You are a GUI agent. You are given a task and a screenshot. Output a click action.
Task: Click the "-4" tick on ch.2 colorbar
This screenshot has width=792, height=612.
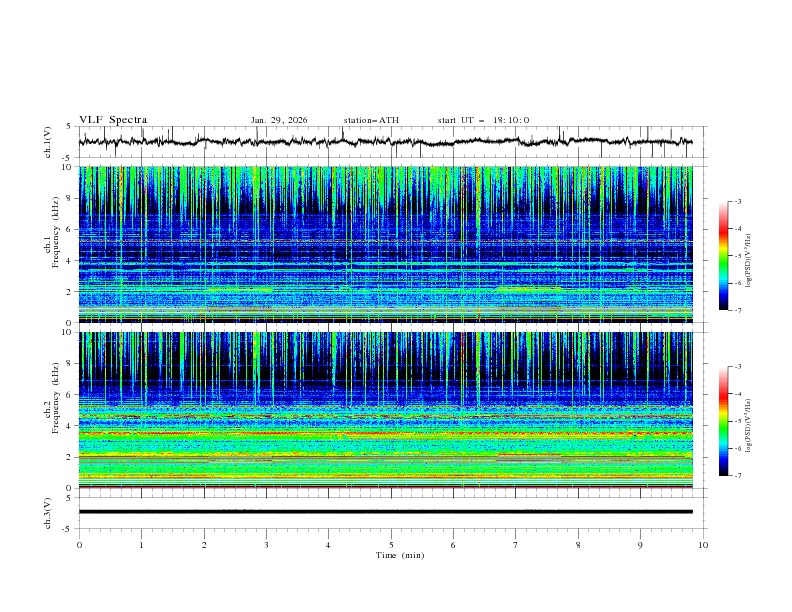(x=737, y=394)
